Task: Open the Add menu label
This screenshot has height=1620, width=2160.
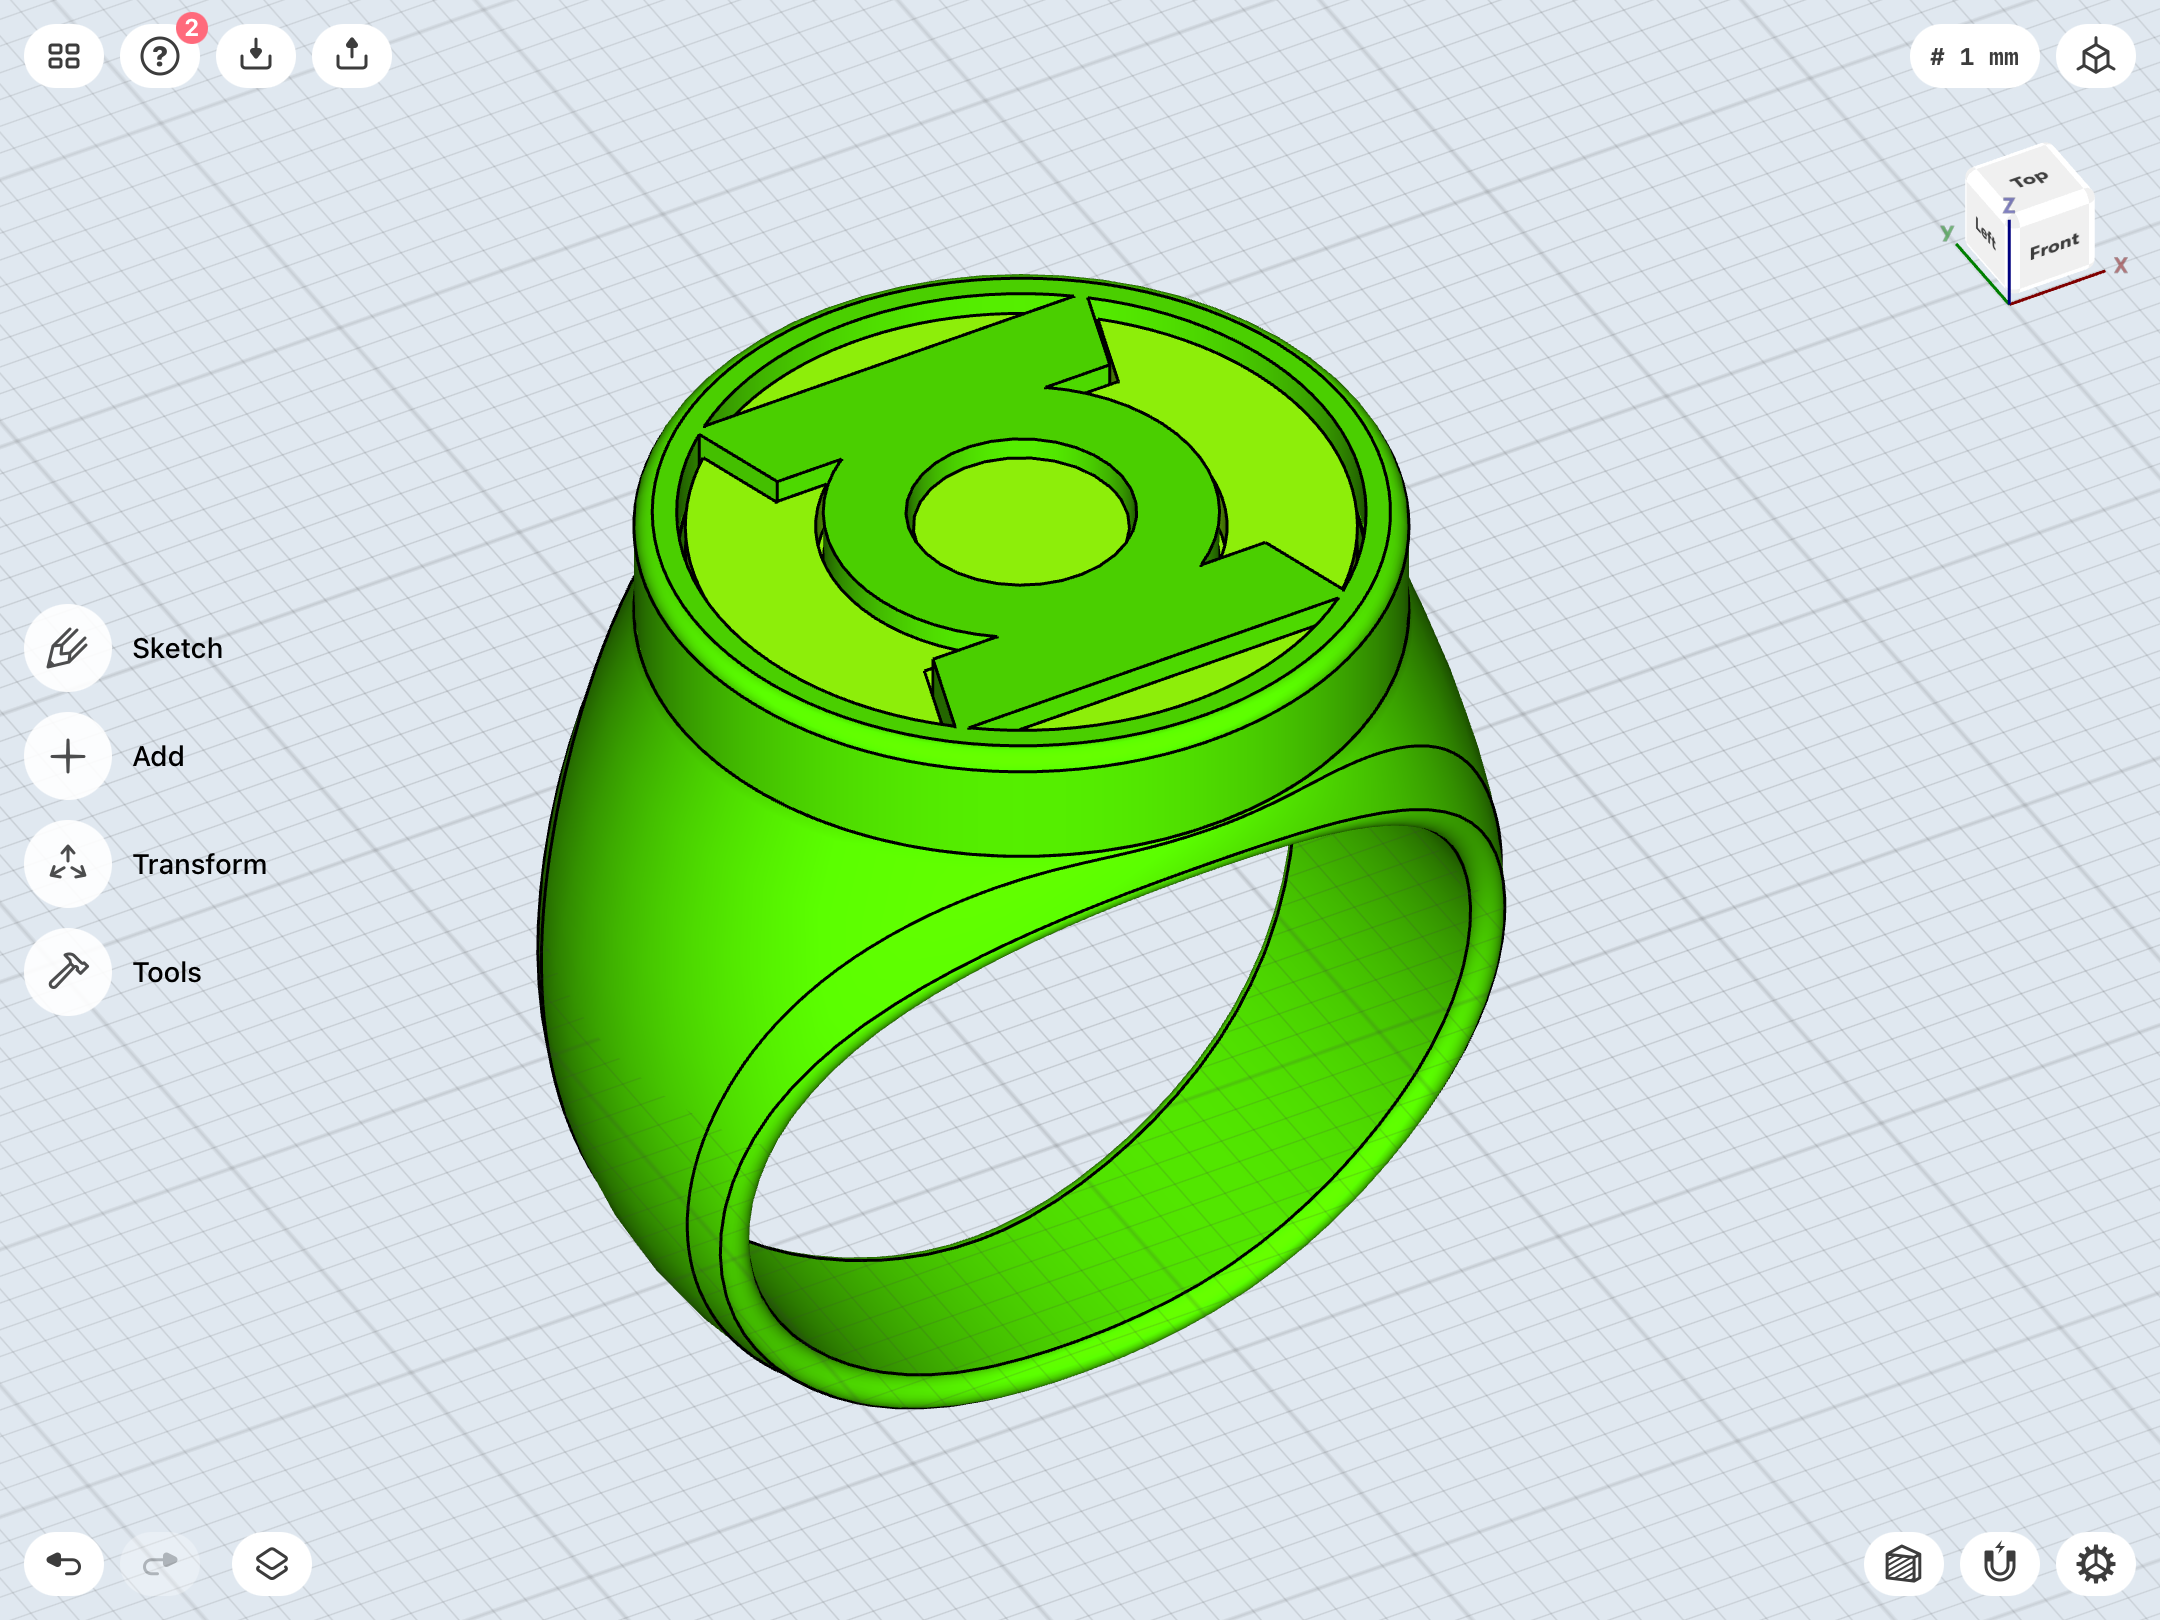Action: (158, 756)
